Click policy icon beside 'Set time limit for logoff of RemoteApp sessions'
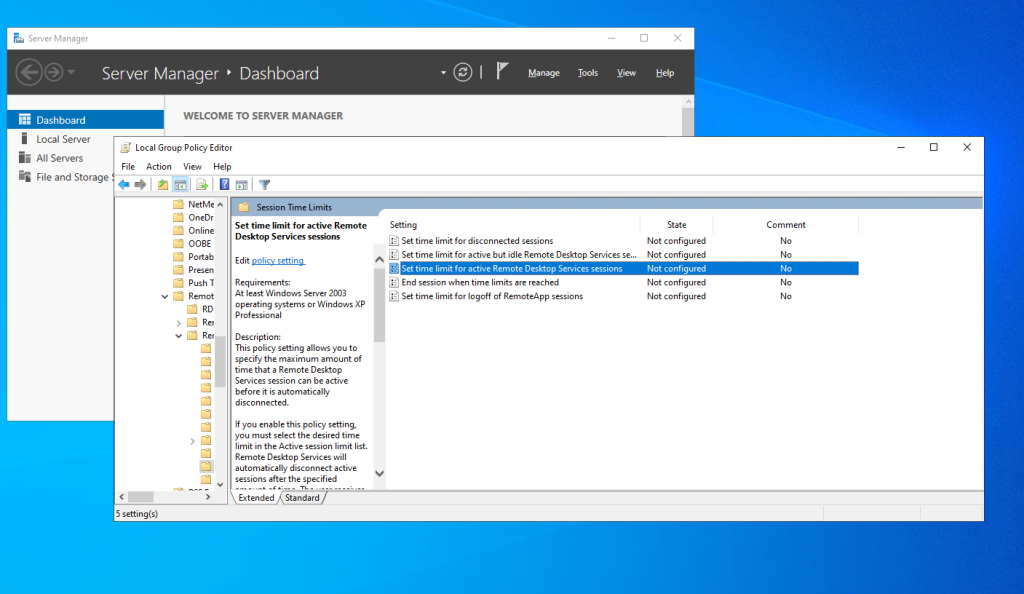 point(394,296)
